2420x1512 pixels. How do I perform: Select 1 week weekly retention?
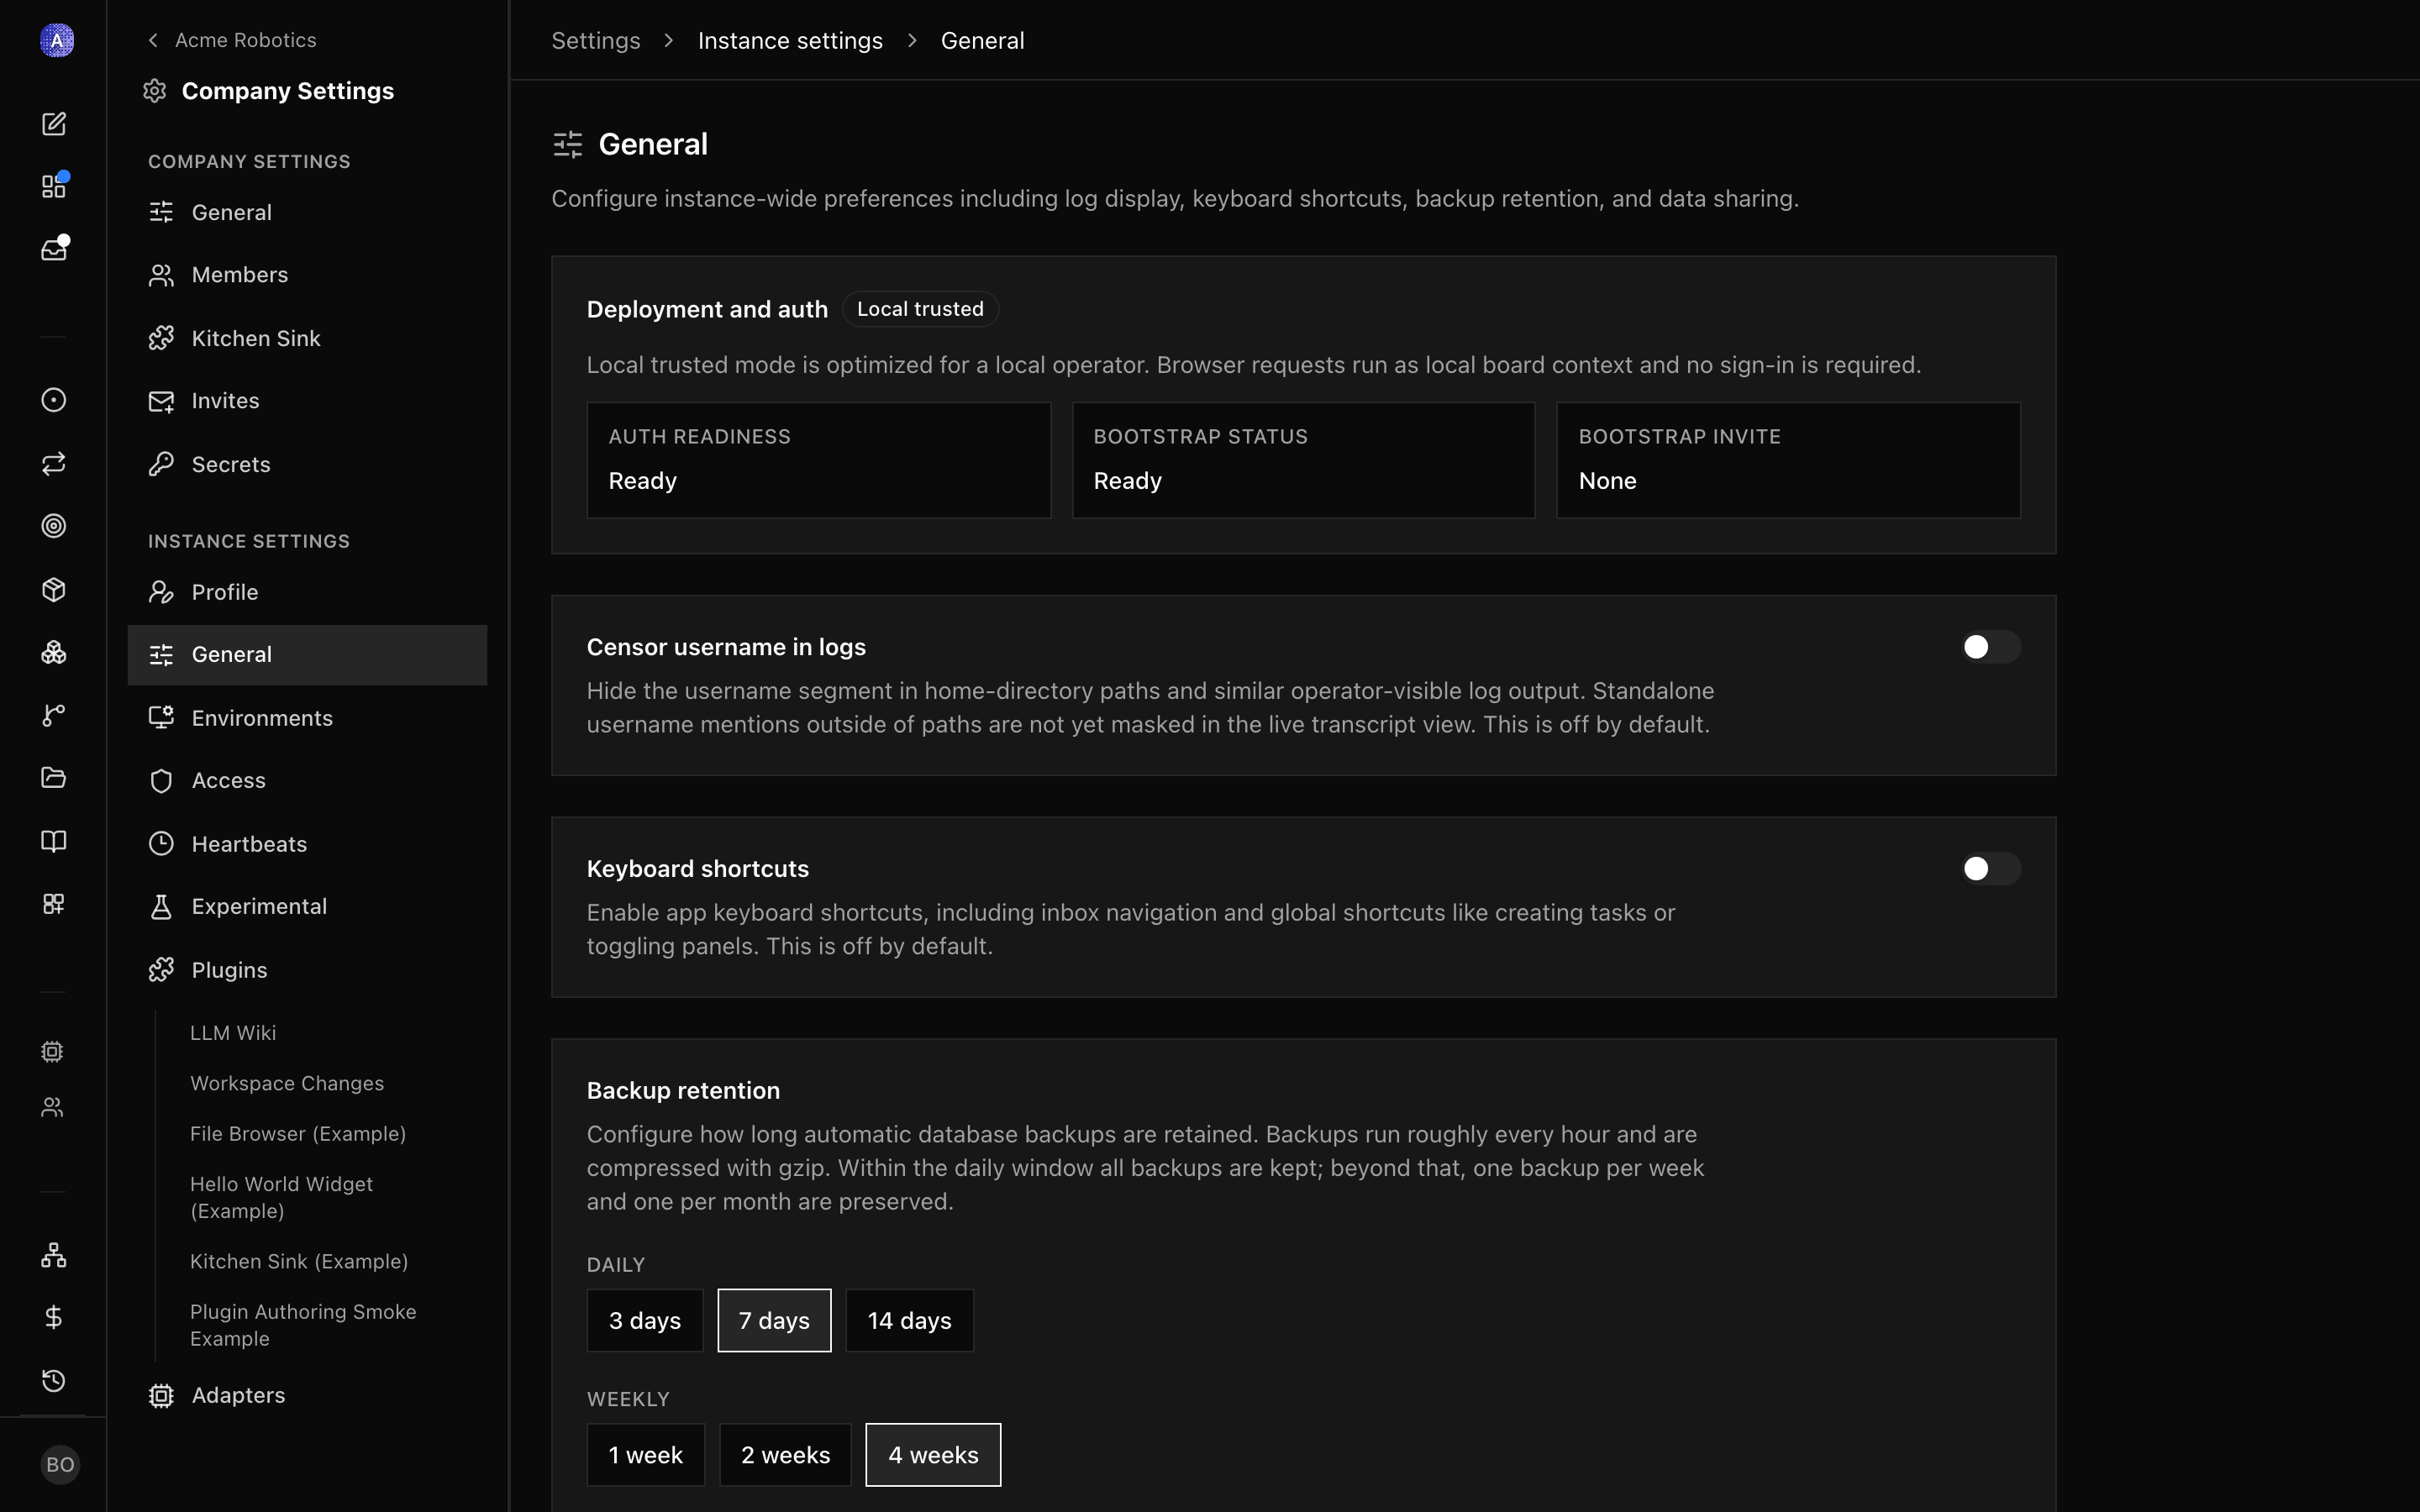pyautogui.click(x=646, y=1455)
